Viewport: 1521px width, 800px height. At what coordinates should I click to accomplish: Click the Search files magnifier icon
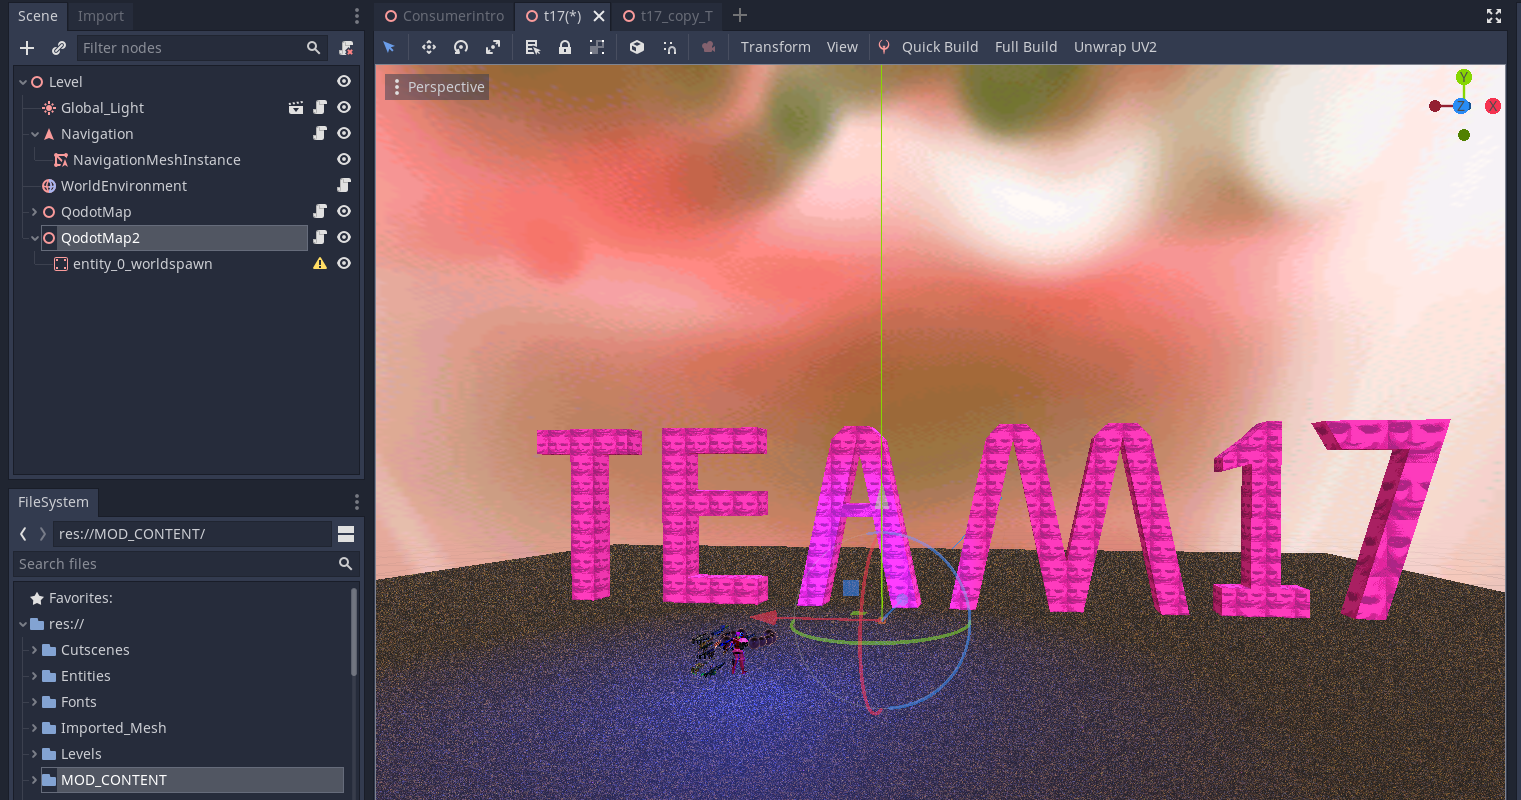[x=345, y=564]
